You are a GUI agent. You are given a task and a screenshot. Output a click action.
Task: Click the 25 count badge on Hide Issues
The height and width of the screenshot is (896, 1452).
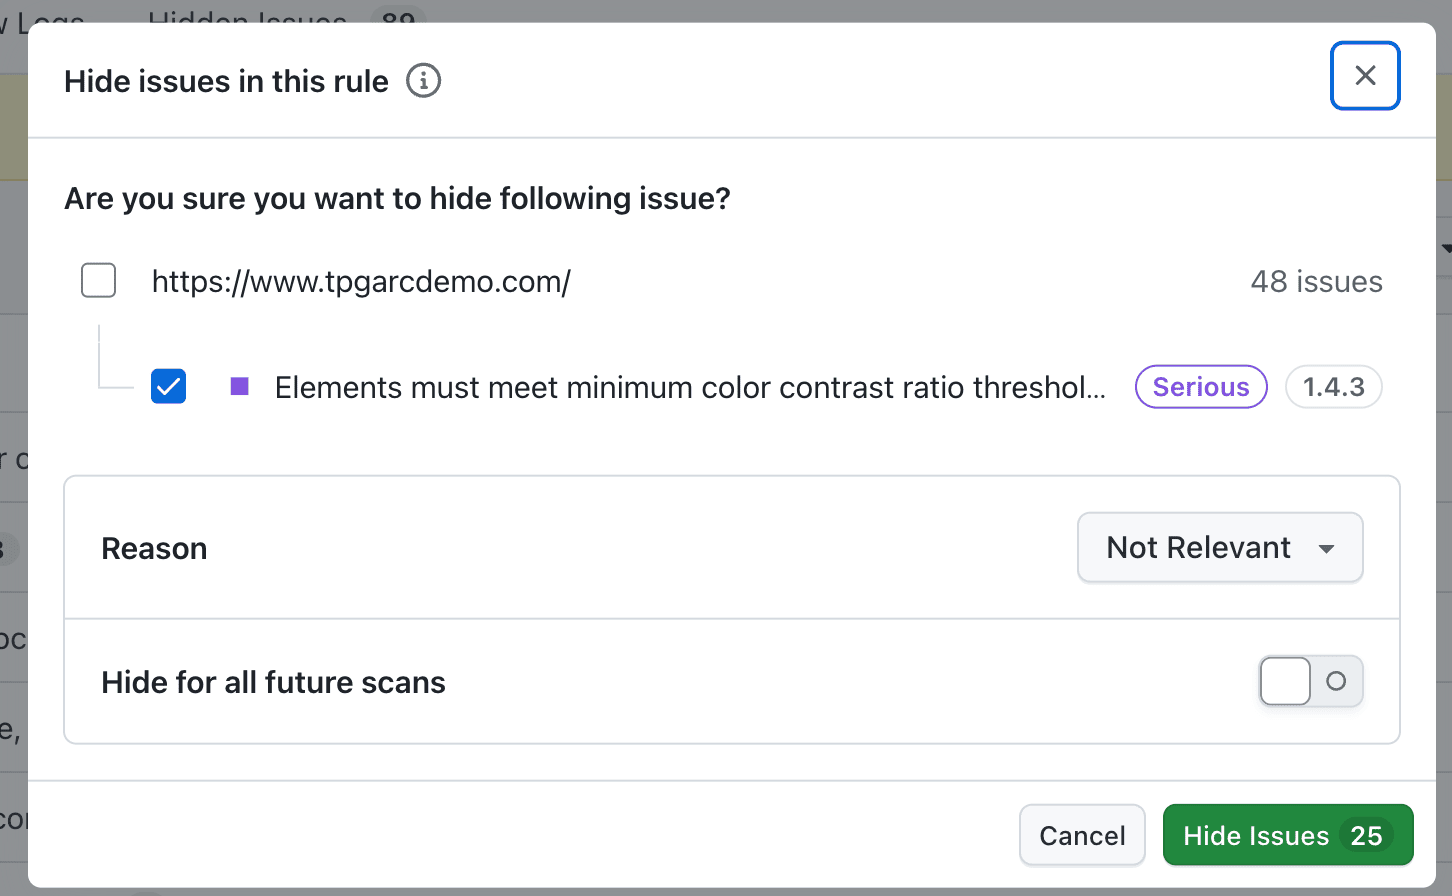(x=1364, y=835)
